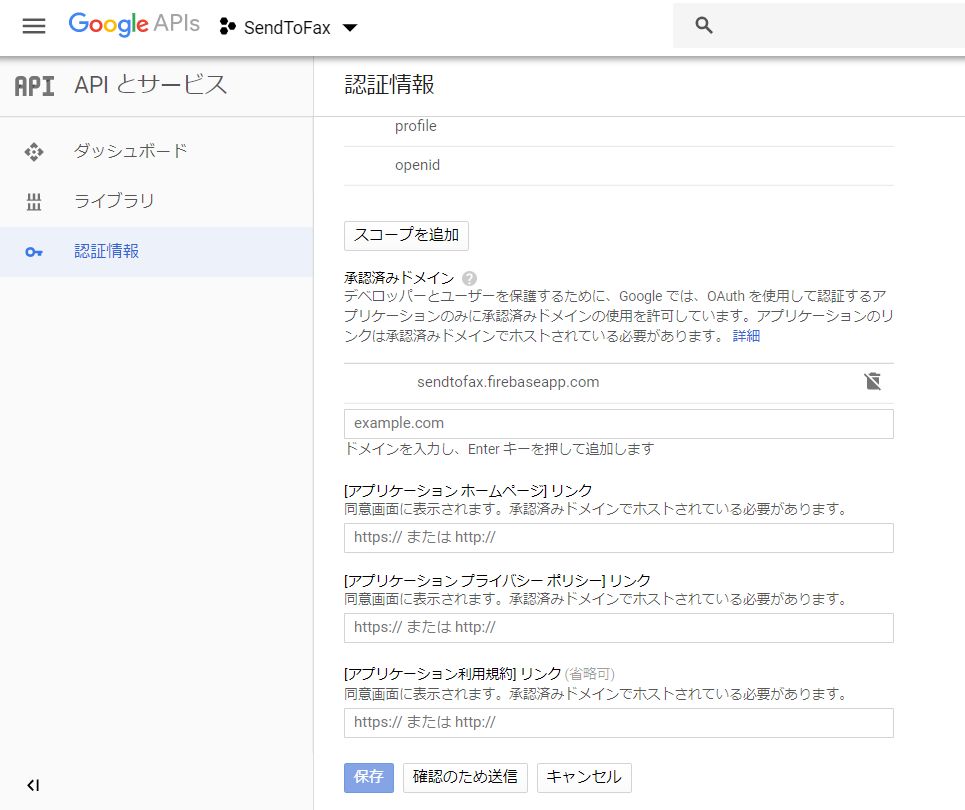Open the 詳細 link
The height and width of the screenshot is (810, 965).
746,335
